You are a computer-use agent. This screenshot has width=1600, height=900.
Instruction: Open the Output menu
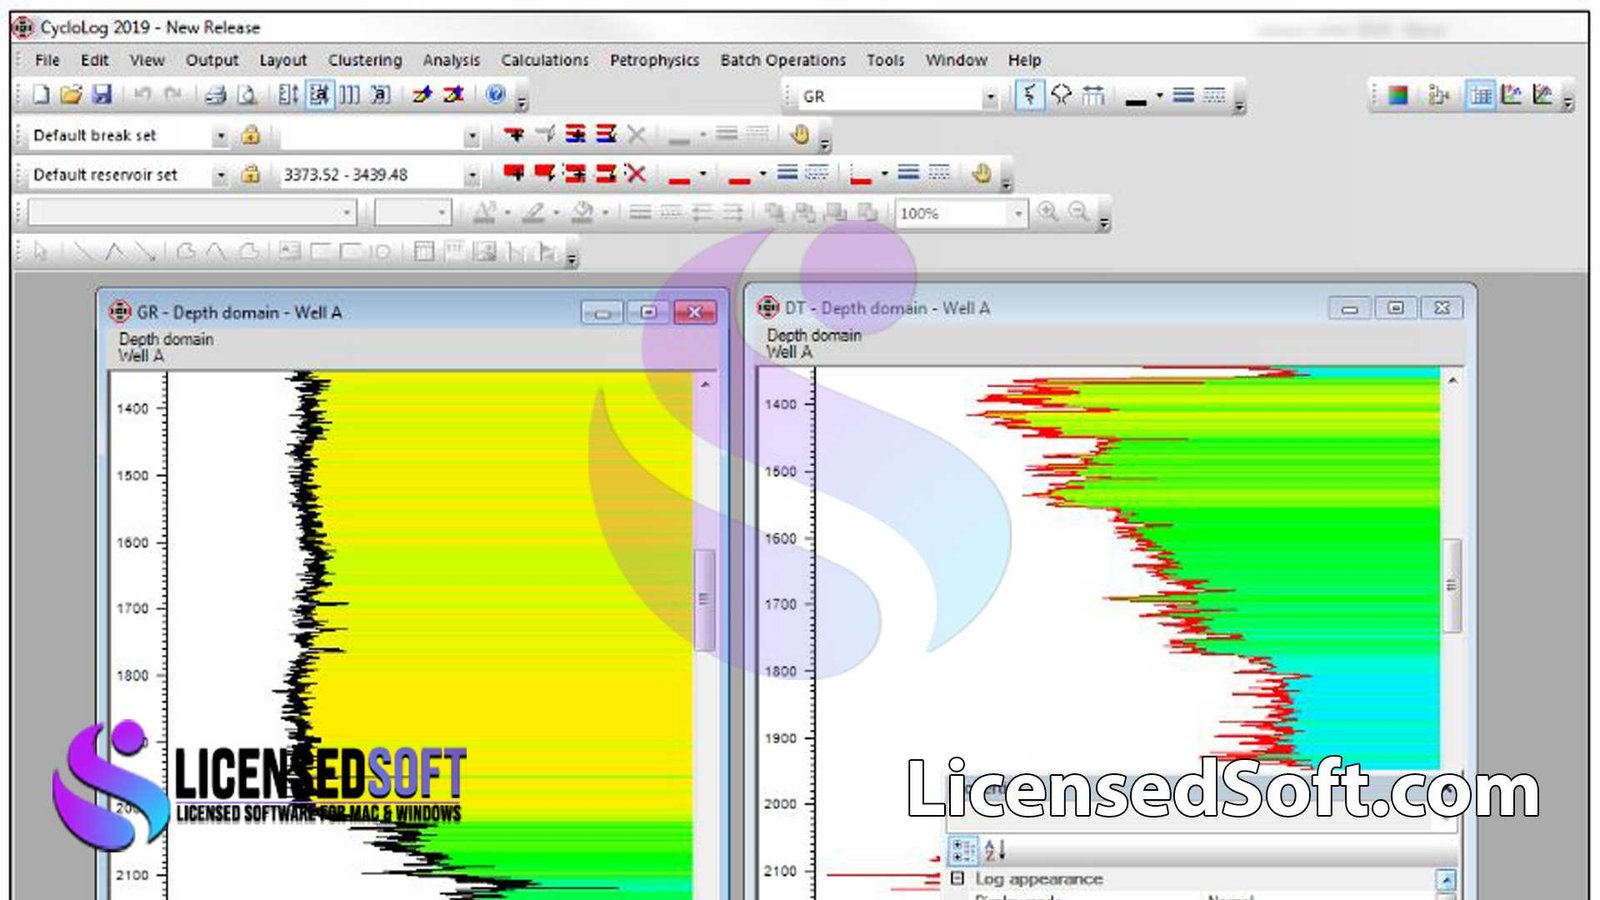tap(212, 60)
